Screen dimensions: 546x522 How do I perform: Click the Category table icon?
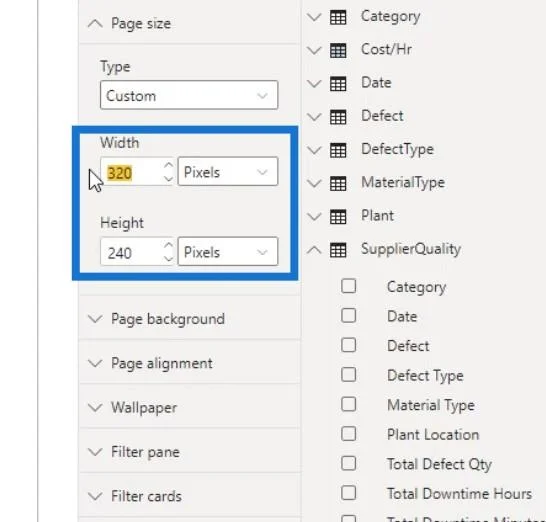(338, 17)
